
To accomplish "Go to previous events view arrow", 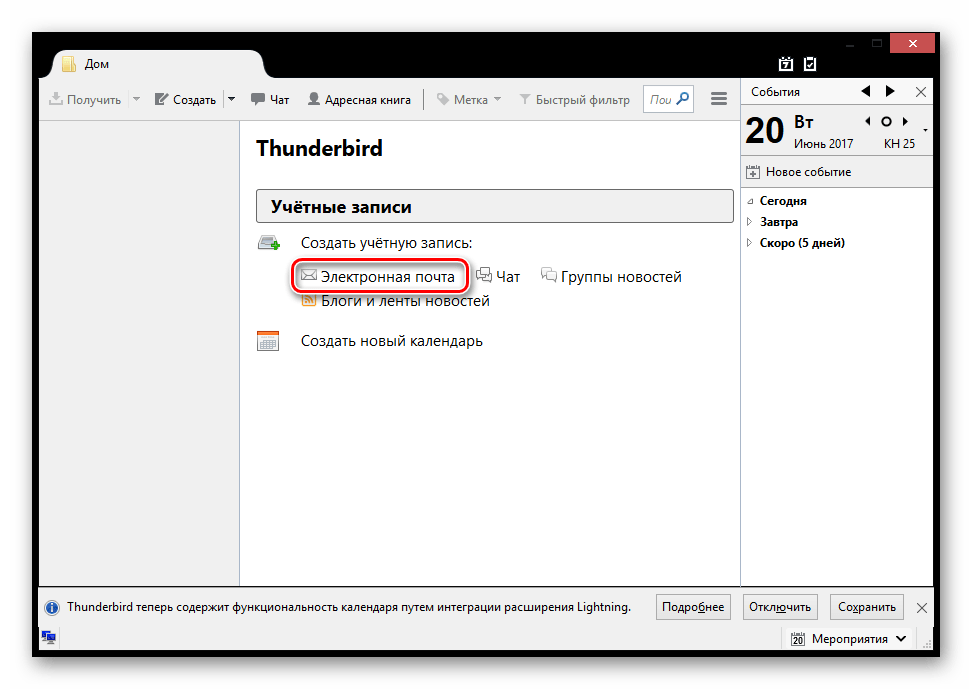I will tap(866, 92).
